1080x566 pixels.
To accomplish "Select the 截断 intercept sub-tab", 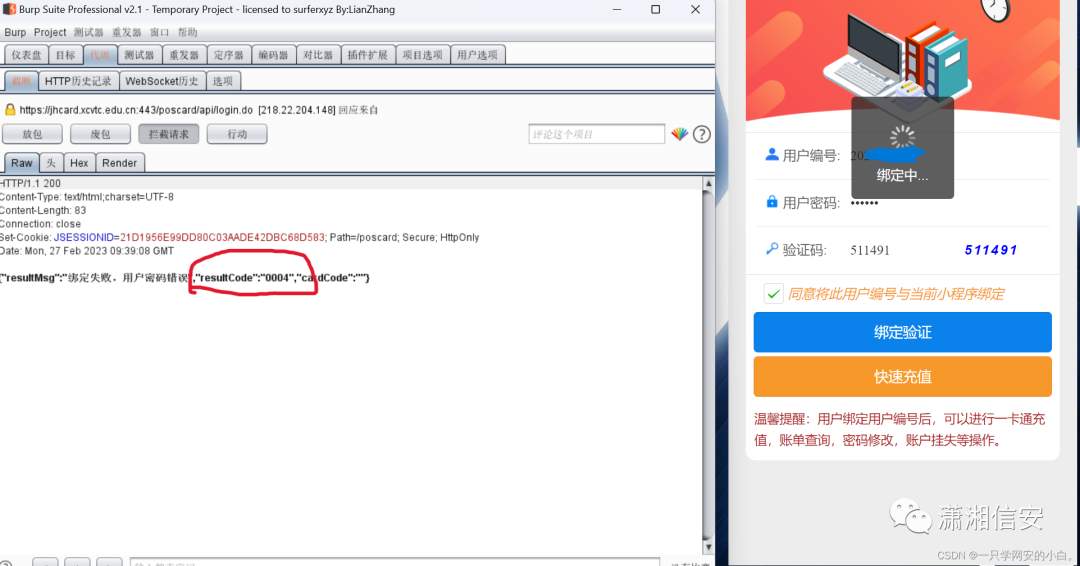I will tap(21, 81).
